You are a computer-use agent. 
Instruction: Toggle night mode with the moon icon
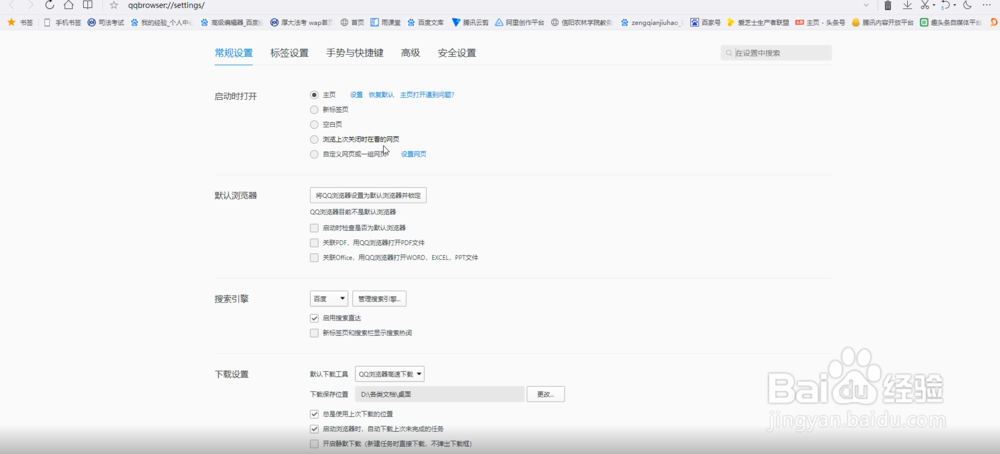pyautogui.click(x=967, y=5)
